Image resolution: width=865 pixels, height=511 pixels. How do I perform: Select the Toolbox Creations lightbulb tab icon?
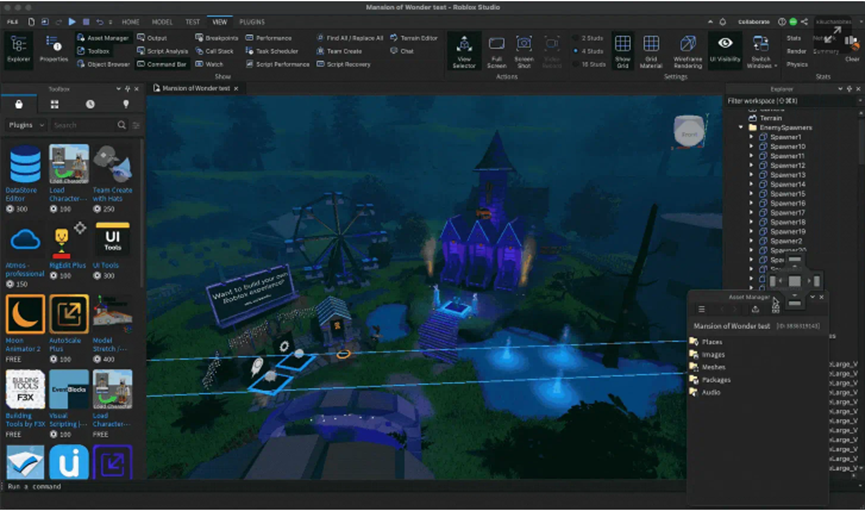(x=126, y=104)
